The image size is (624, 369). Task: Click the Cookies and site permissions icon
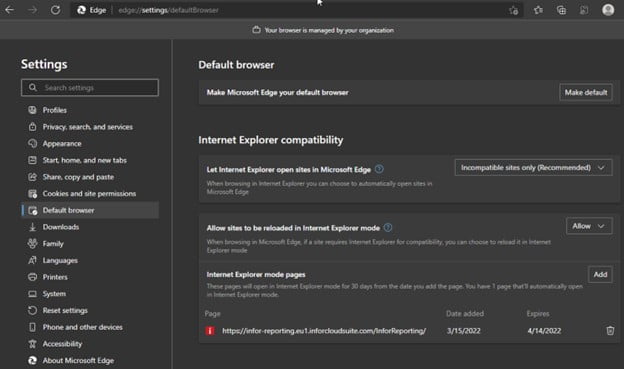32,193
